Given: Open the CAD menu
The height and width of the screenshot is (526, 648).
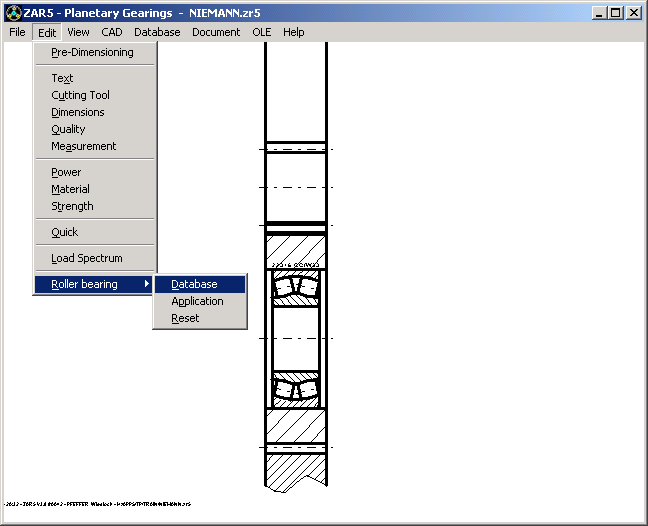Looking at the screenshot, I should pyautogui.click(x=112, y=32).
